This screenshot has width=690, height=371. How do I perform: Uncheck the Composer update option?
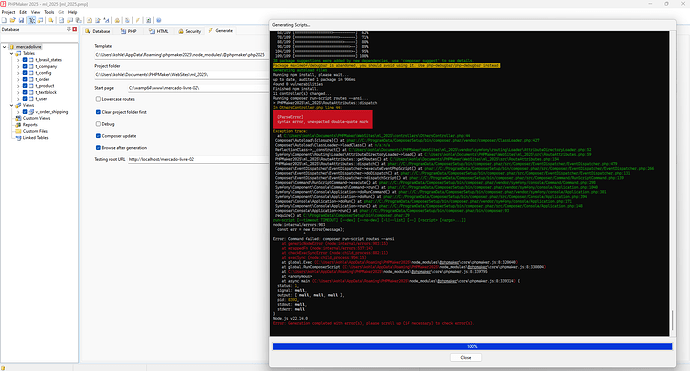(x=98, y=136)
